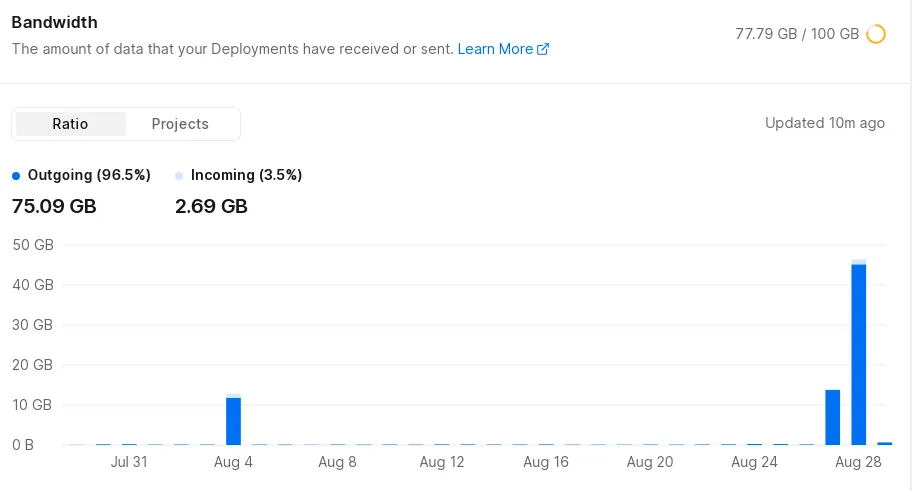
Task: Click the Updated 10m ago timestamp
Action: pyautogui.click(x=824, y=123)
